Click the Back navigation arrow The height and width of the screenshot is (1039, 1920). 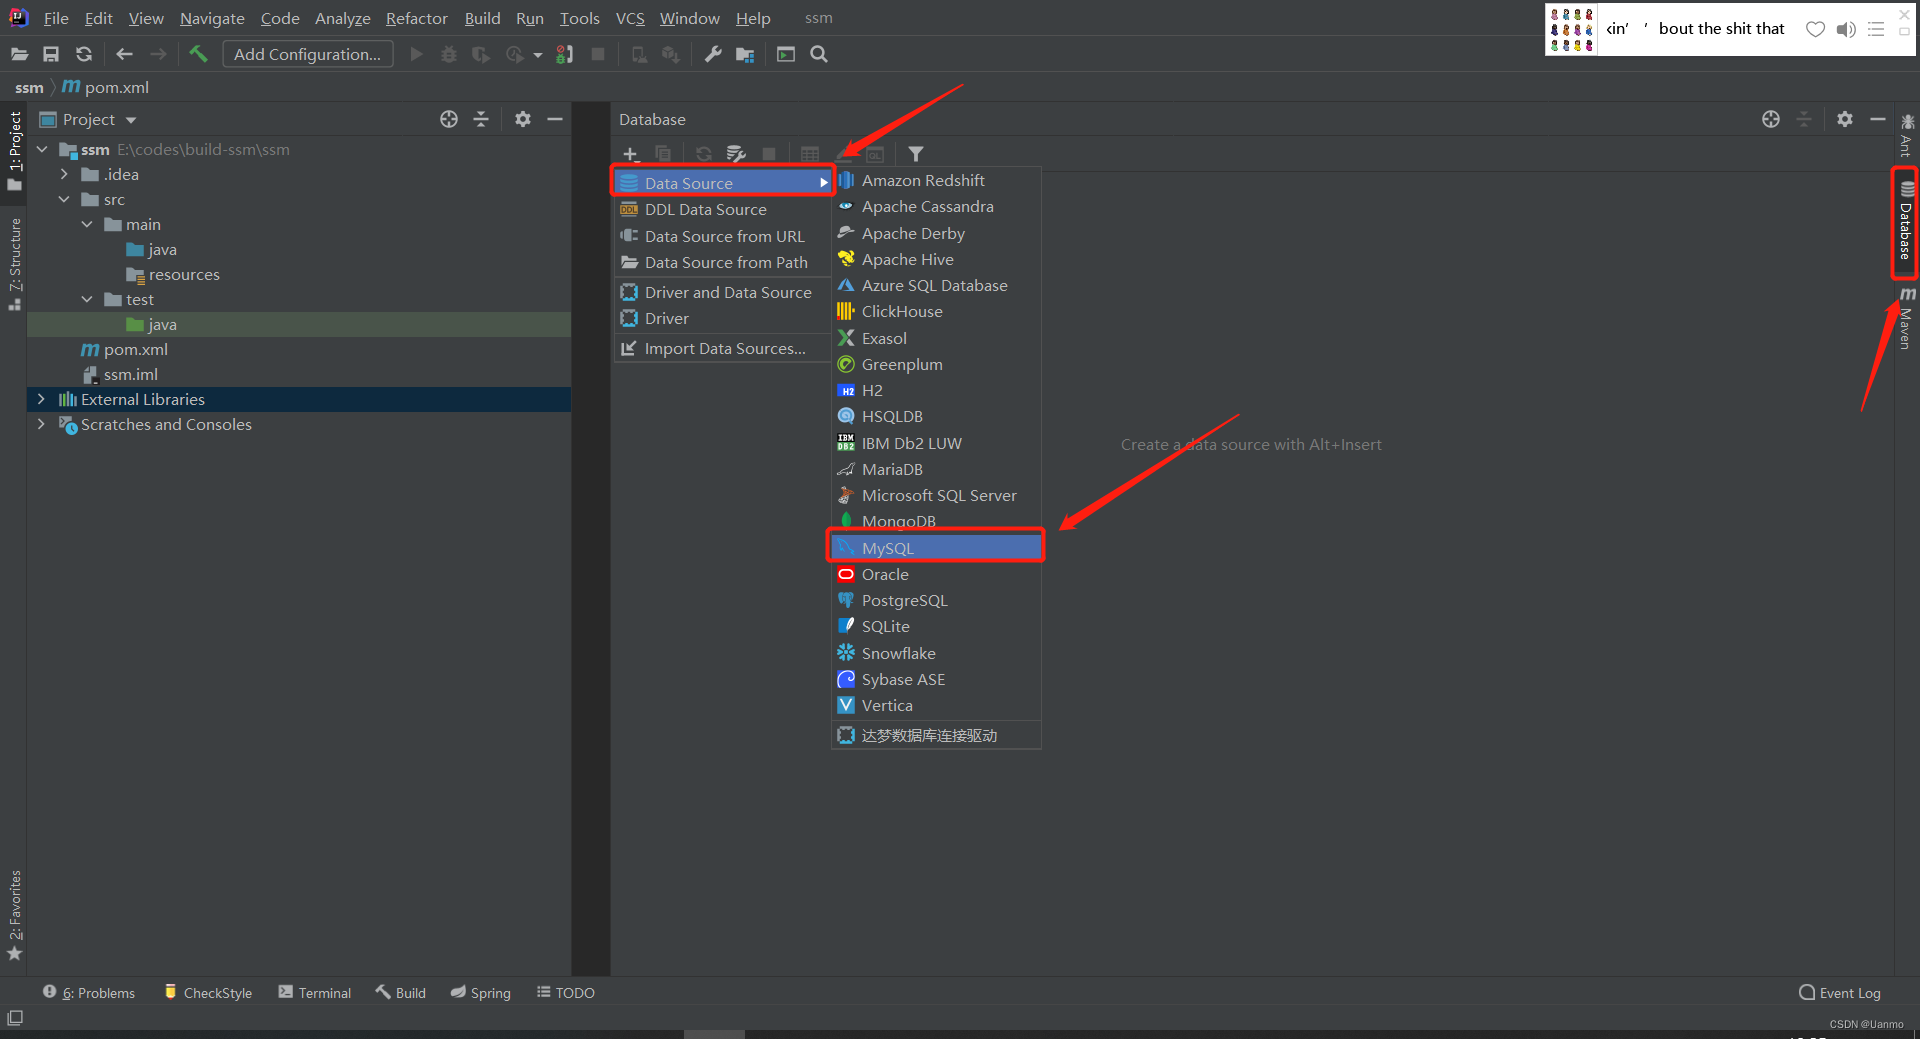pyautogui.click(x=124, y=54)
